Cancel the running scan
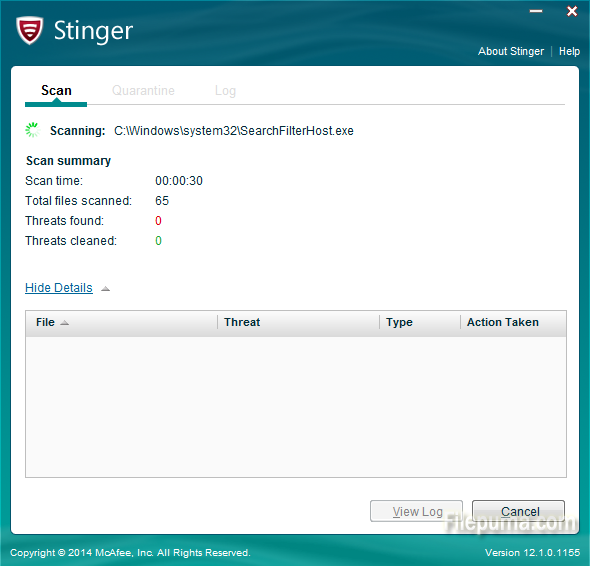 pyautogui.click(x=518, y=511)
